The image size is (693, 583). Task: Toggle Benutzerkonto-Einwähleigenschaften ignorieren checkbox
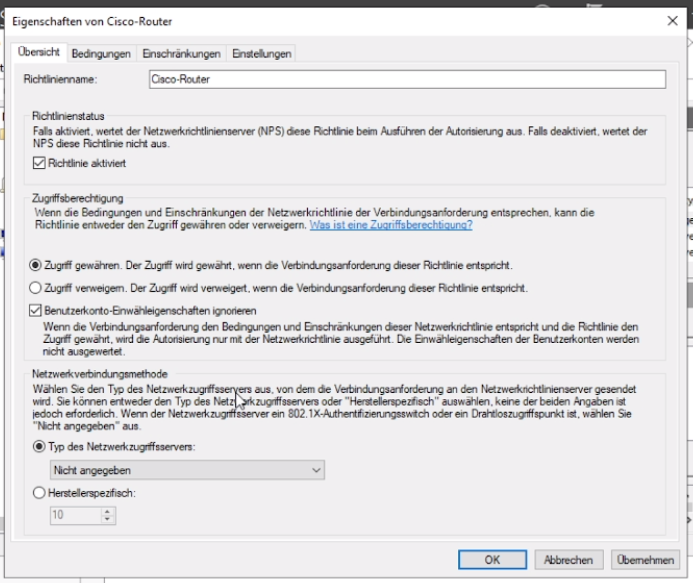35,311
